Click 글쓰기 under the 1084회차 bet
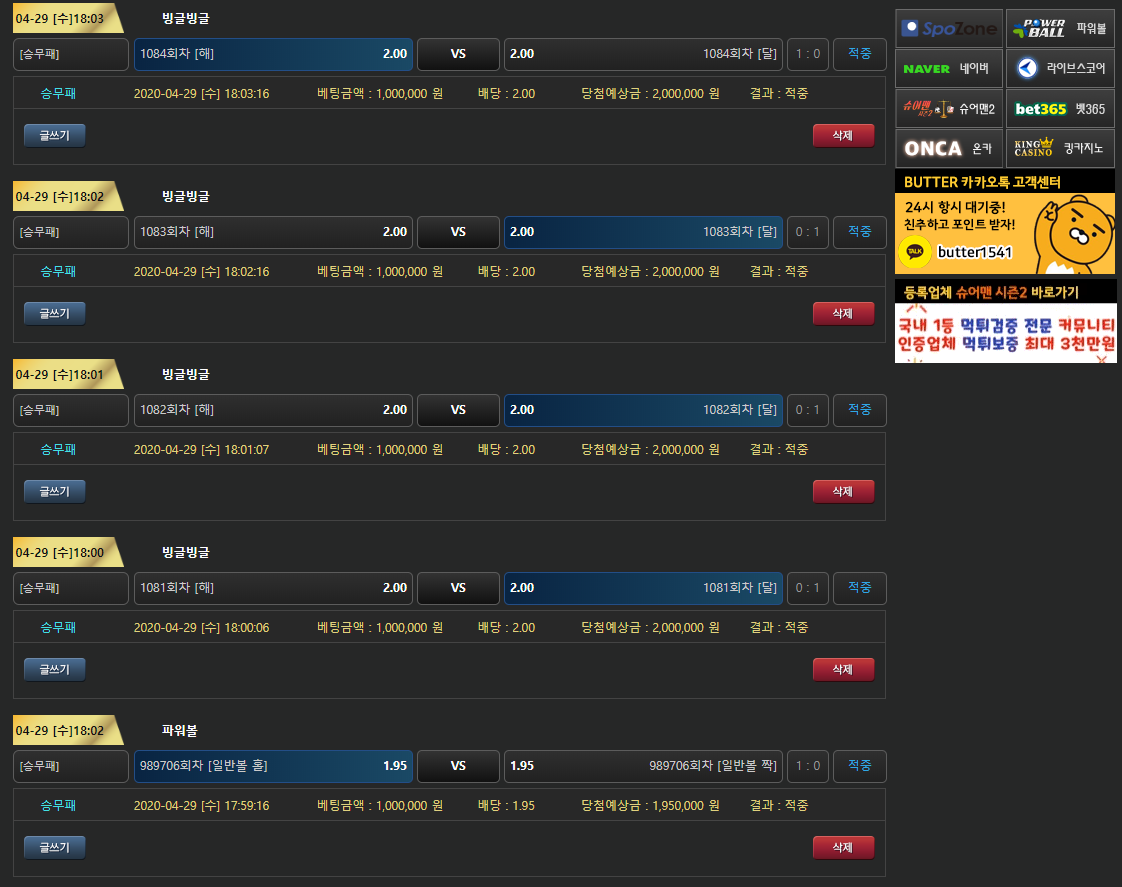 (55, 136)
